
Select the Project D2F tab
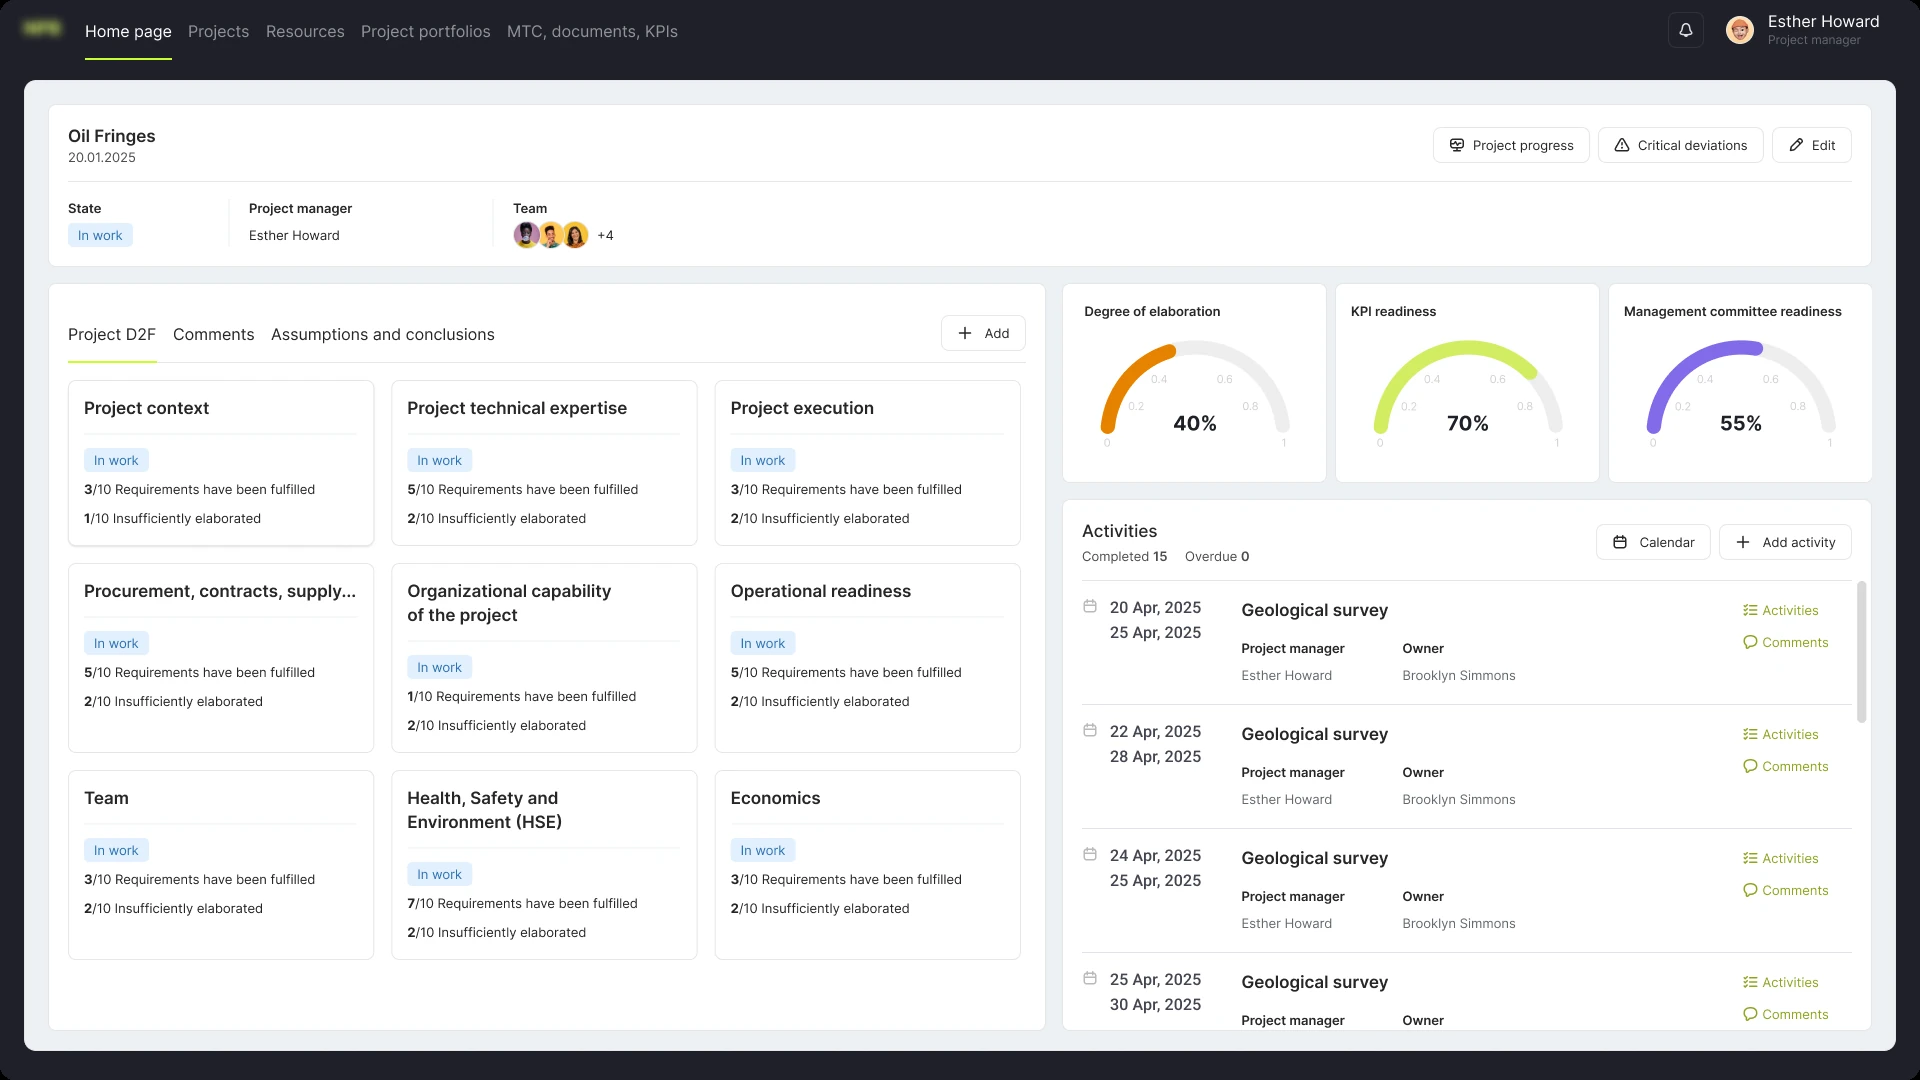112,335
